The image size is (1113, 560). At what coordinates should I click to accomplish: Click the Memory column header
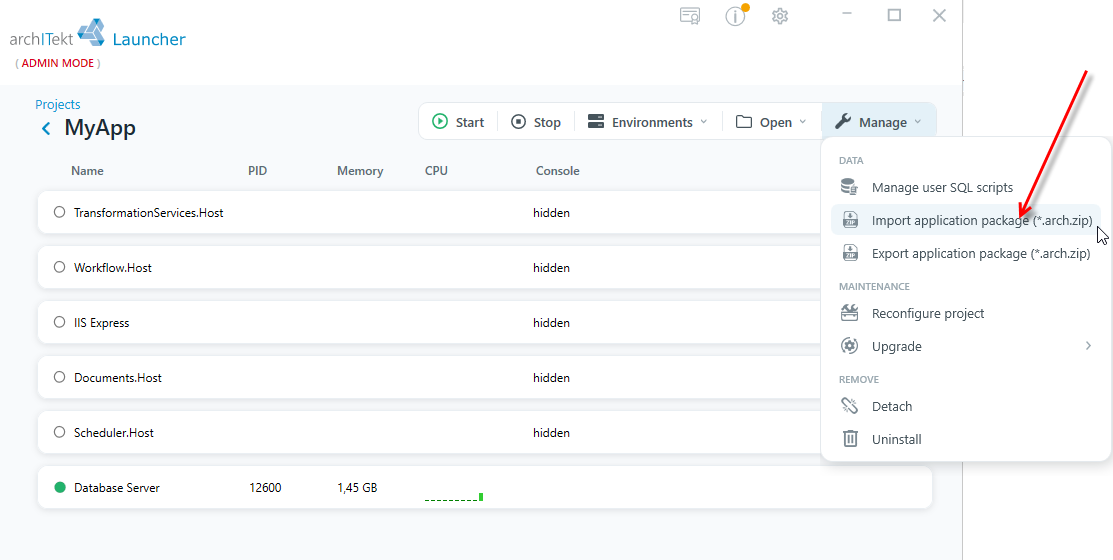click(360, 170)
